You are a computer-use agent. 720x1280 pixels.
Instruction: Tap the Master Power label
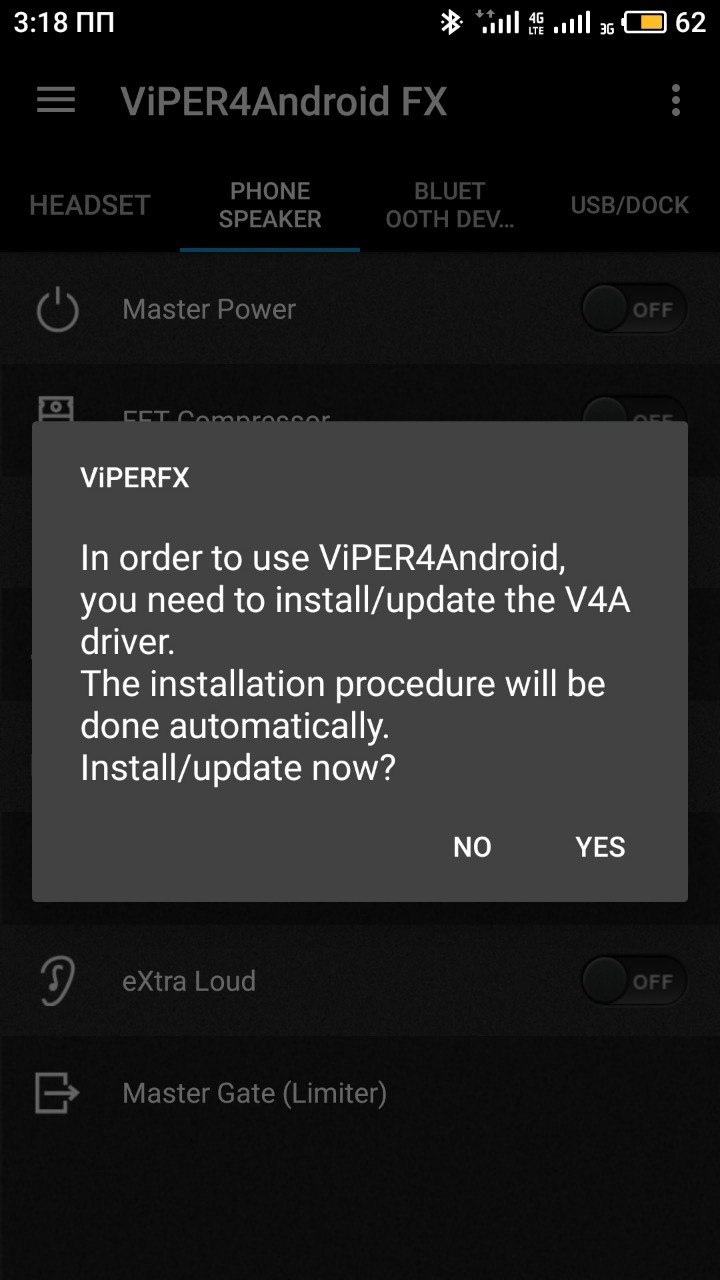point(209,309)
